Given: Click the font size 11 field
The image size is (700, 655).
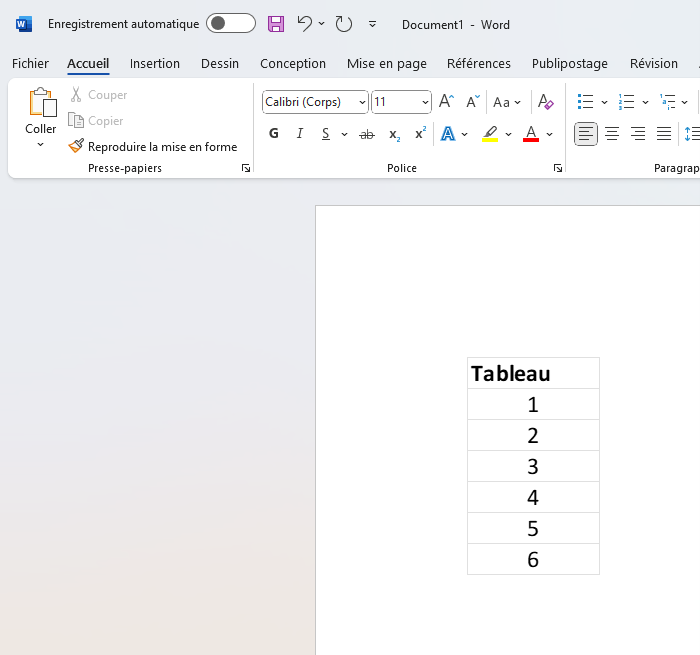Looking at the screenshot, I should (396, 102).
